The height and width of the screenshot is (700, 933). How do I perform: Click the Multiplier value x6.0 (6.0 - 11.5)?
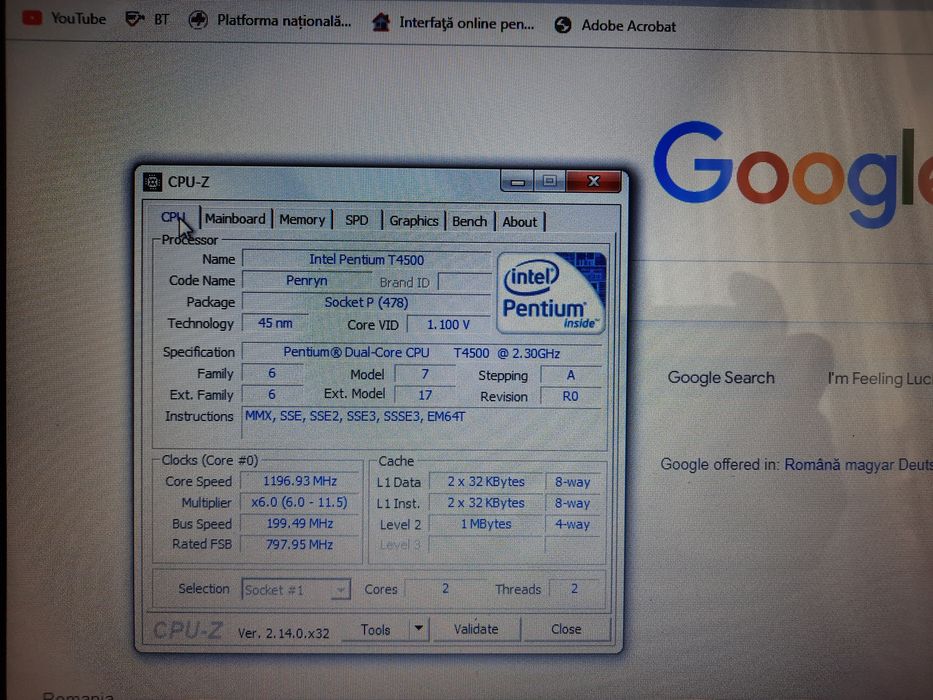click(x=299, y=502)
